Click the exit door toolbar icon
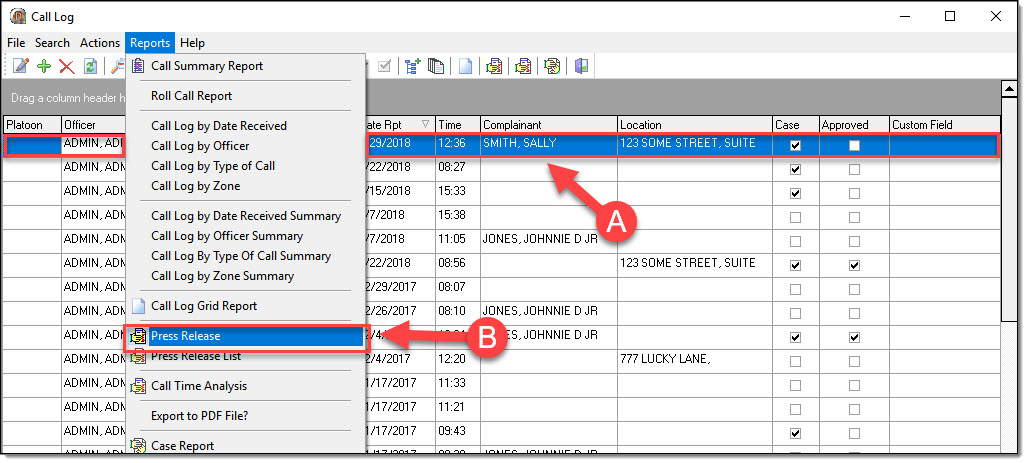The image size is (1027, 463). coord(582,66)
